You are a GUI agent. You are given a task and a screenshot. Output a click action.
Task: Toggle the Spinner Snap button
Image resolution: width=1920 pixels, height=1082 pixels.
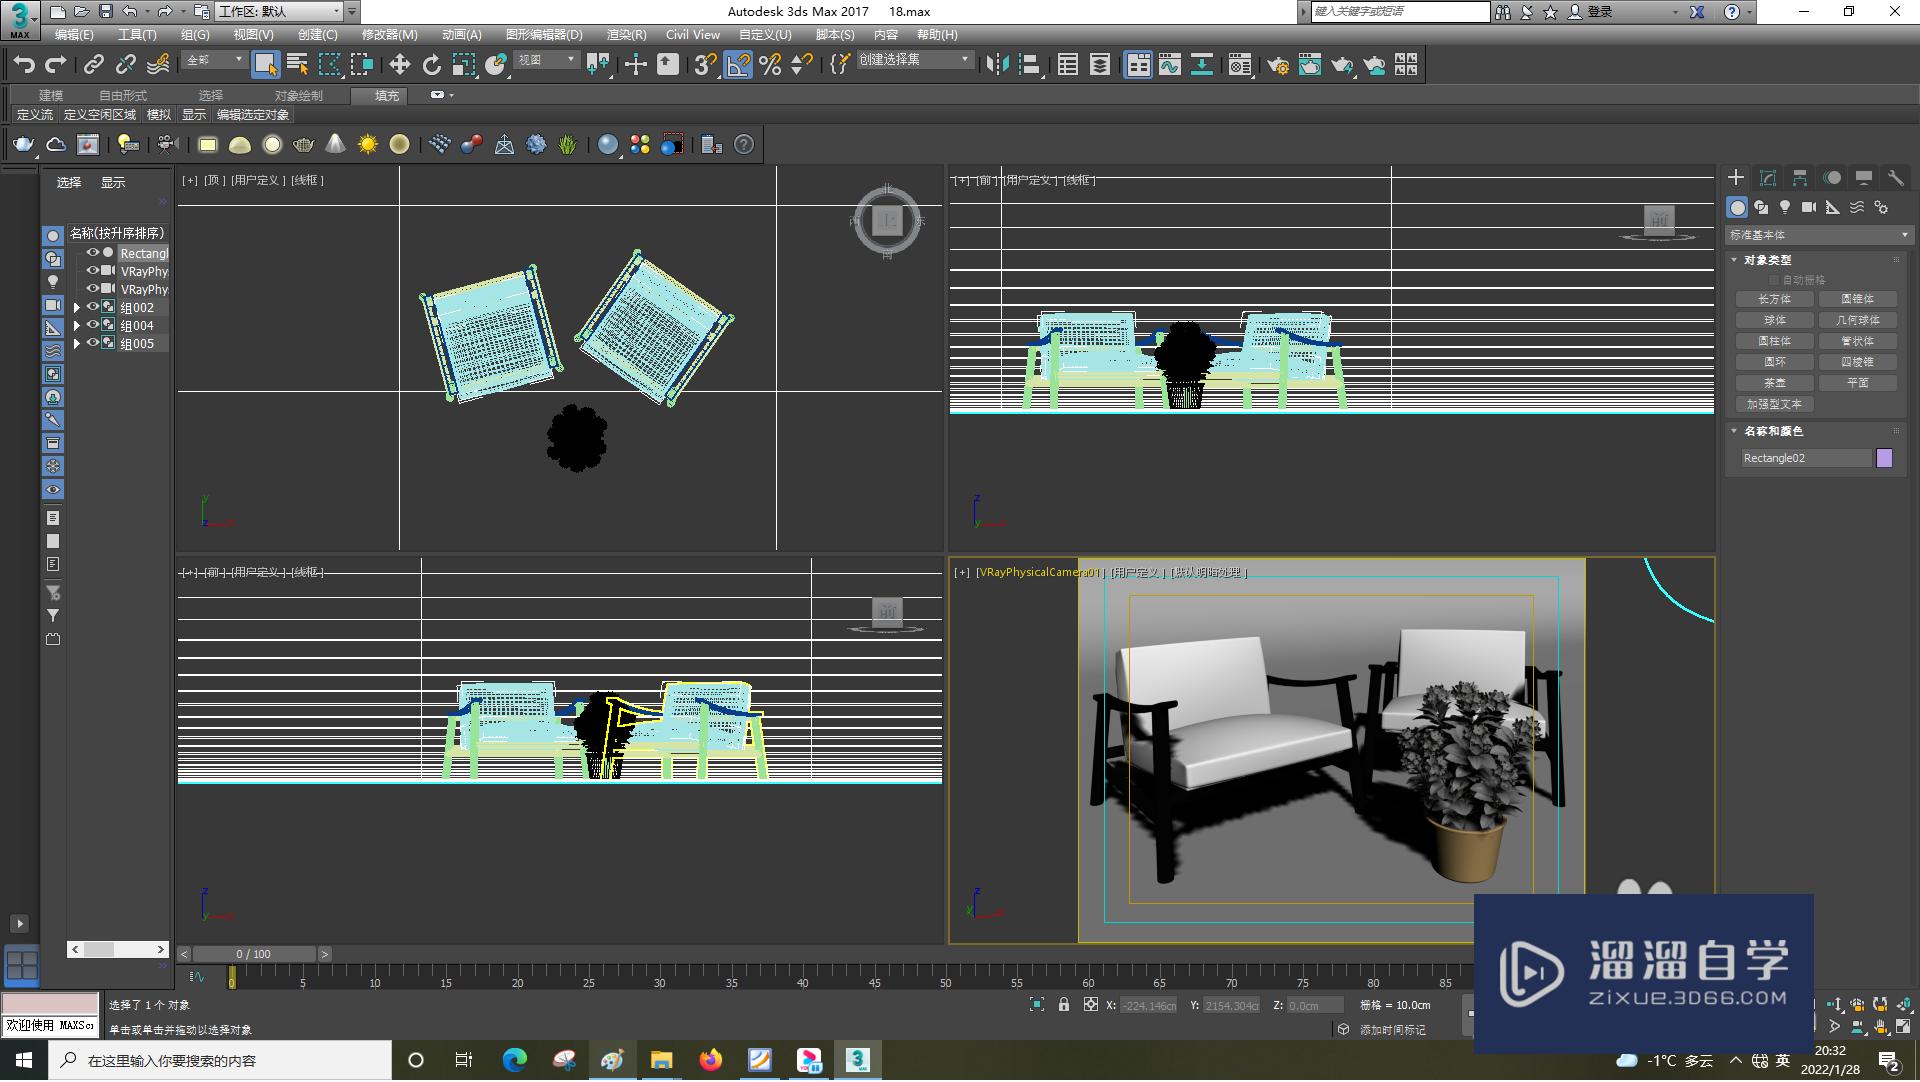802,65
